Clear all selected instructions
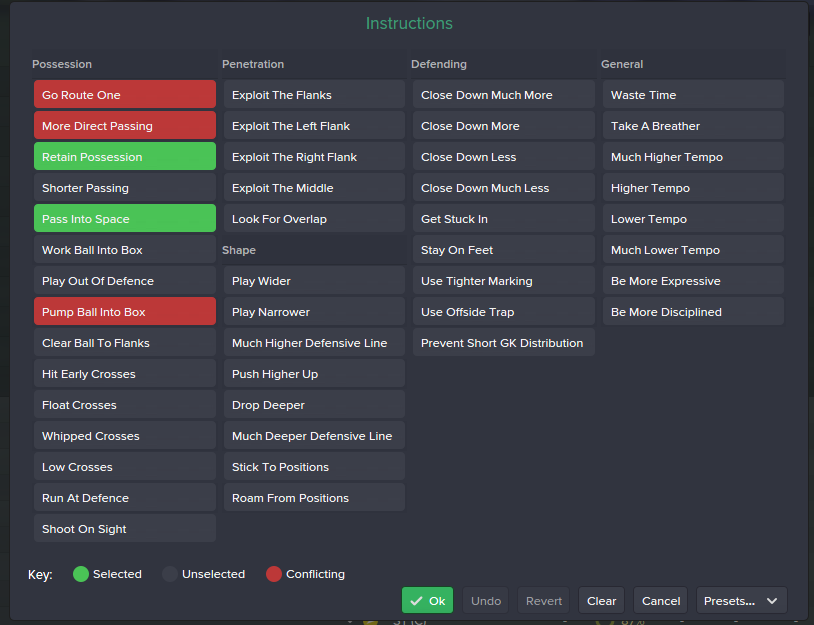Viewport: 814px width, 625px height. pos(601,601)
